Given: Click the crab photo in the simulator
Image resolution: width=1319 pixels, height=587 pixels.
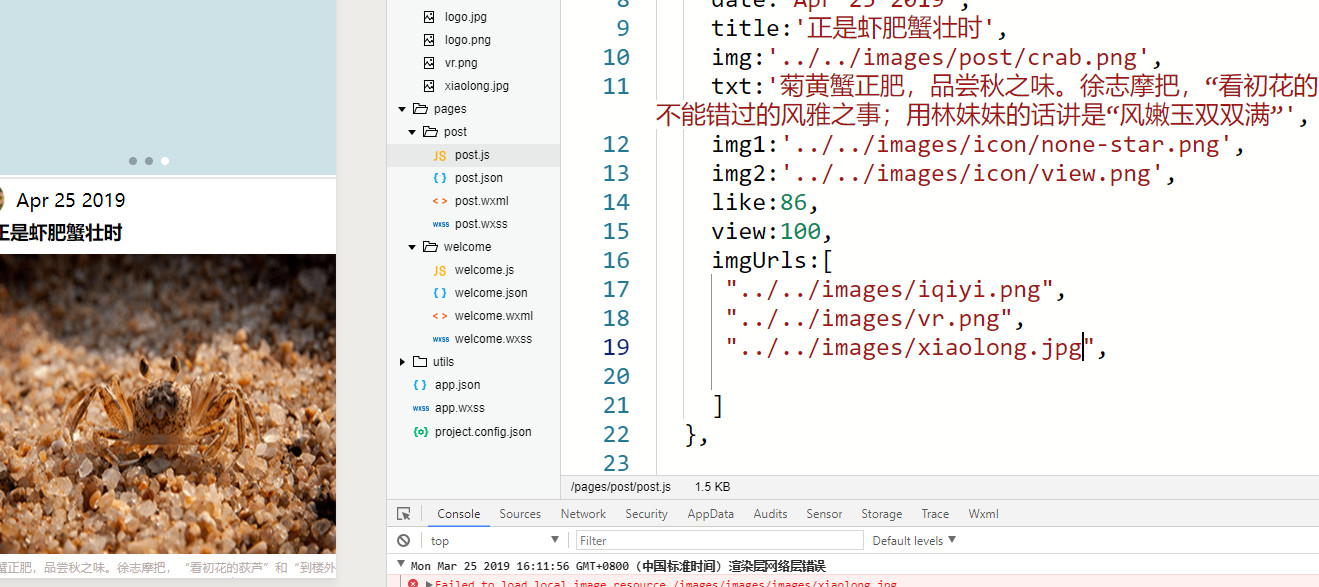Looking at the screenshot, I should (168, 402).
